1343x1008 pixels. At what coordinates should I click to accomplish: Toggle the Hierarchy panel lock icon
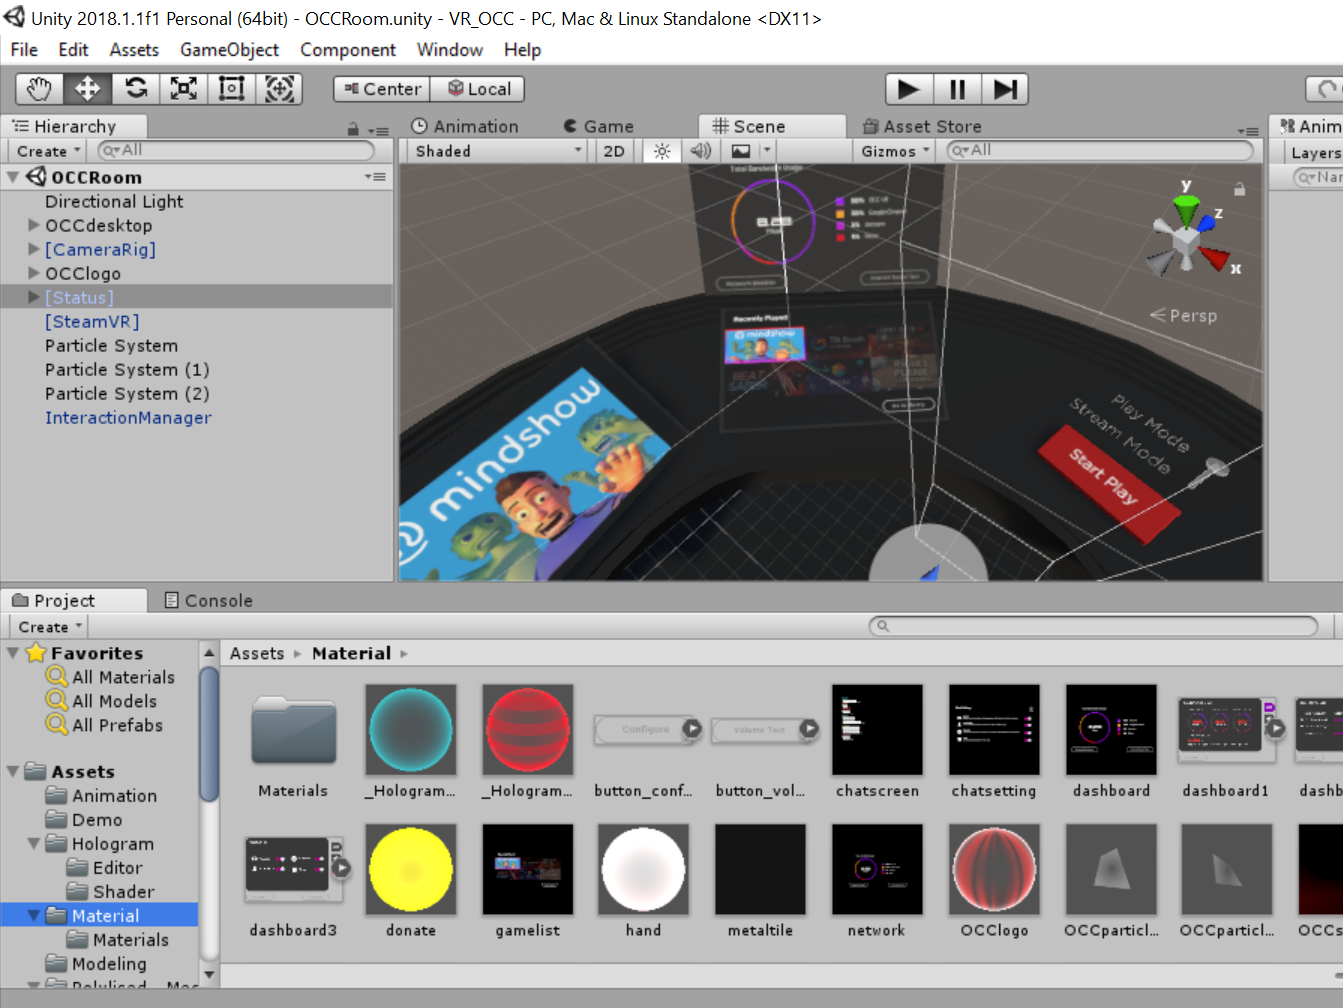pyautogui.click(x=353, y=129)
